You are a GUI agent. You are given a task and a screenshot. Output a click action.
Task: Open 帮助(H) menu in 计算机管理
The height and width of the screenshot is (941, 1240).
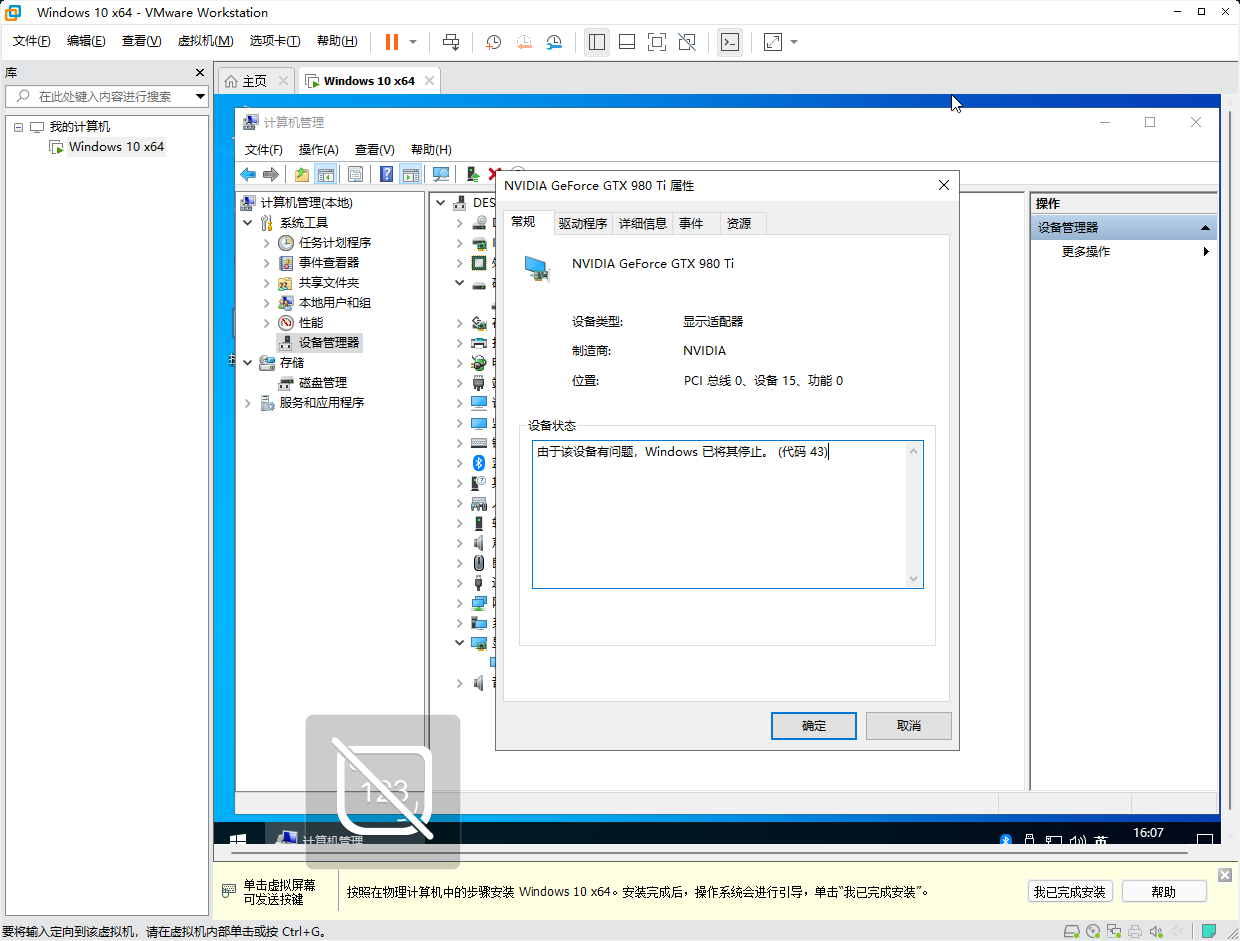tap(431, 149)
